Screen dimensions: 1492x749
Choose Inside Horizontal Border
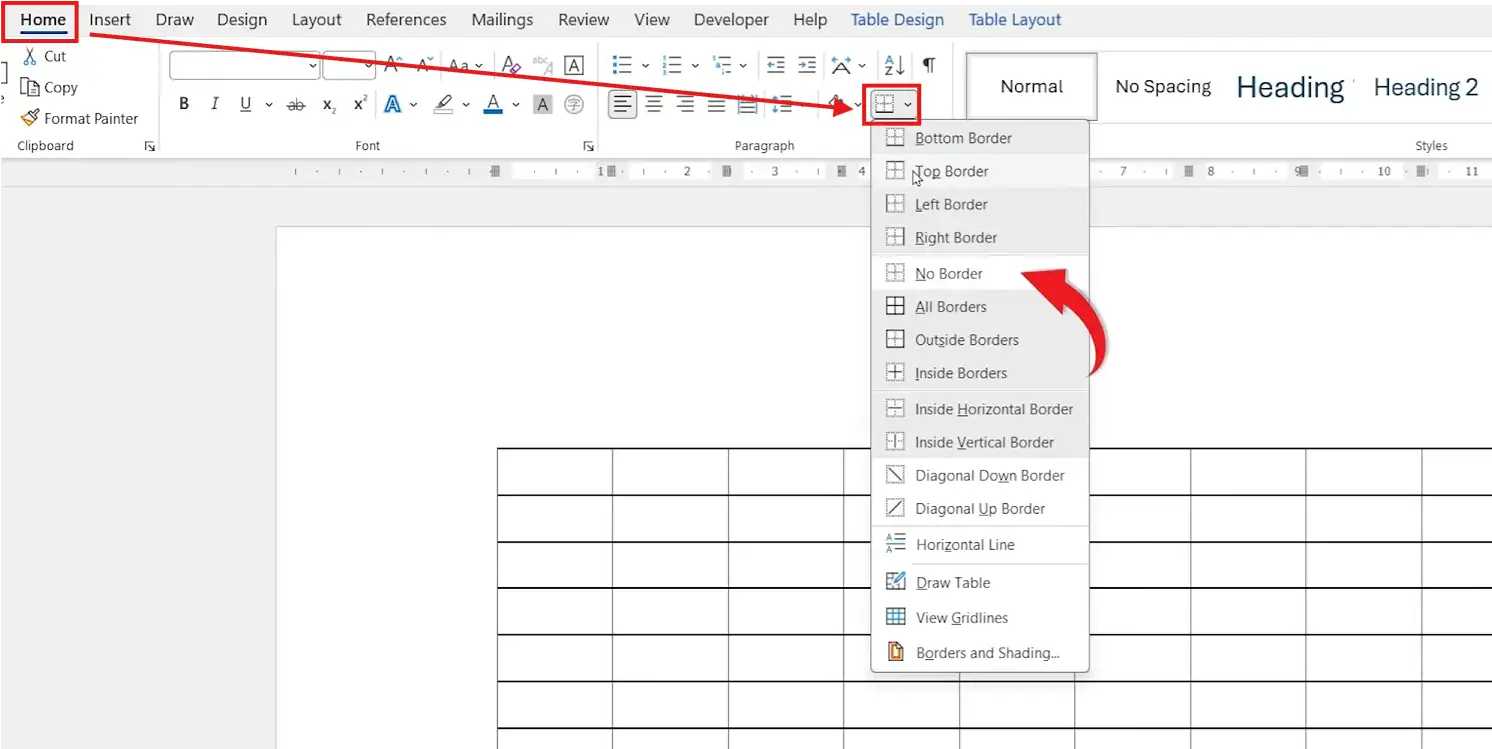tap(980, 409)
